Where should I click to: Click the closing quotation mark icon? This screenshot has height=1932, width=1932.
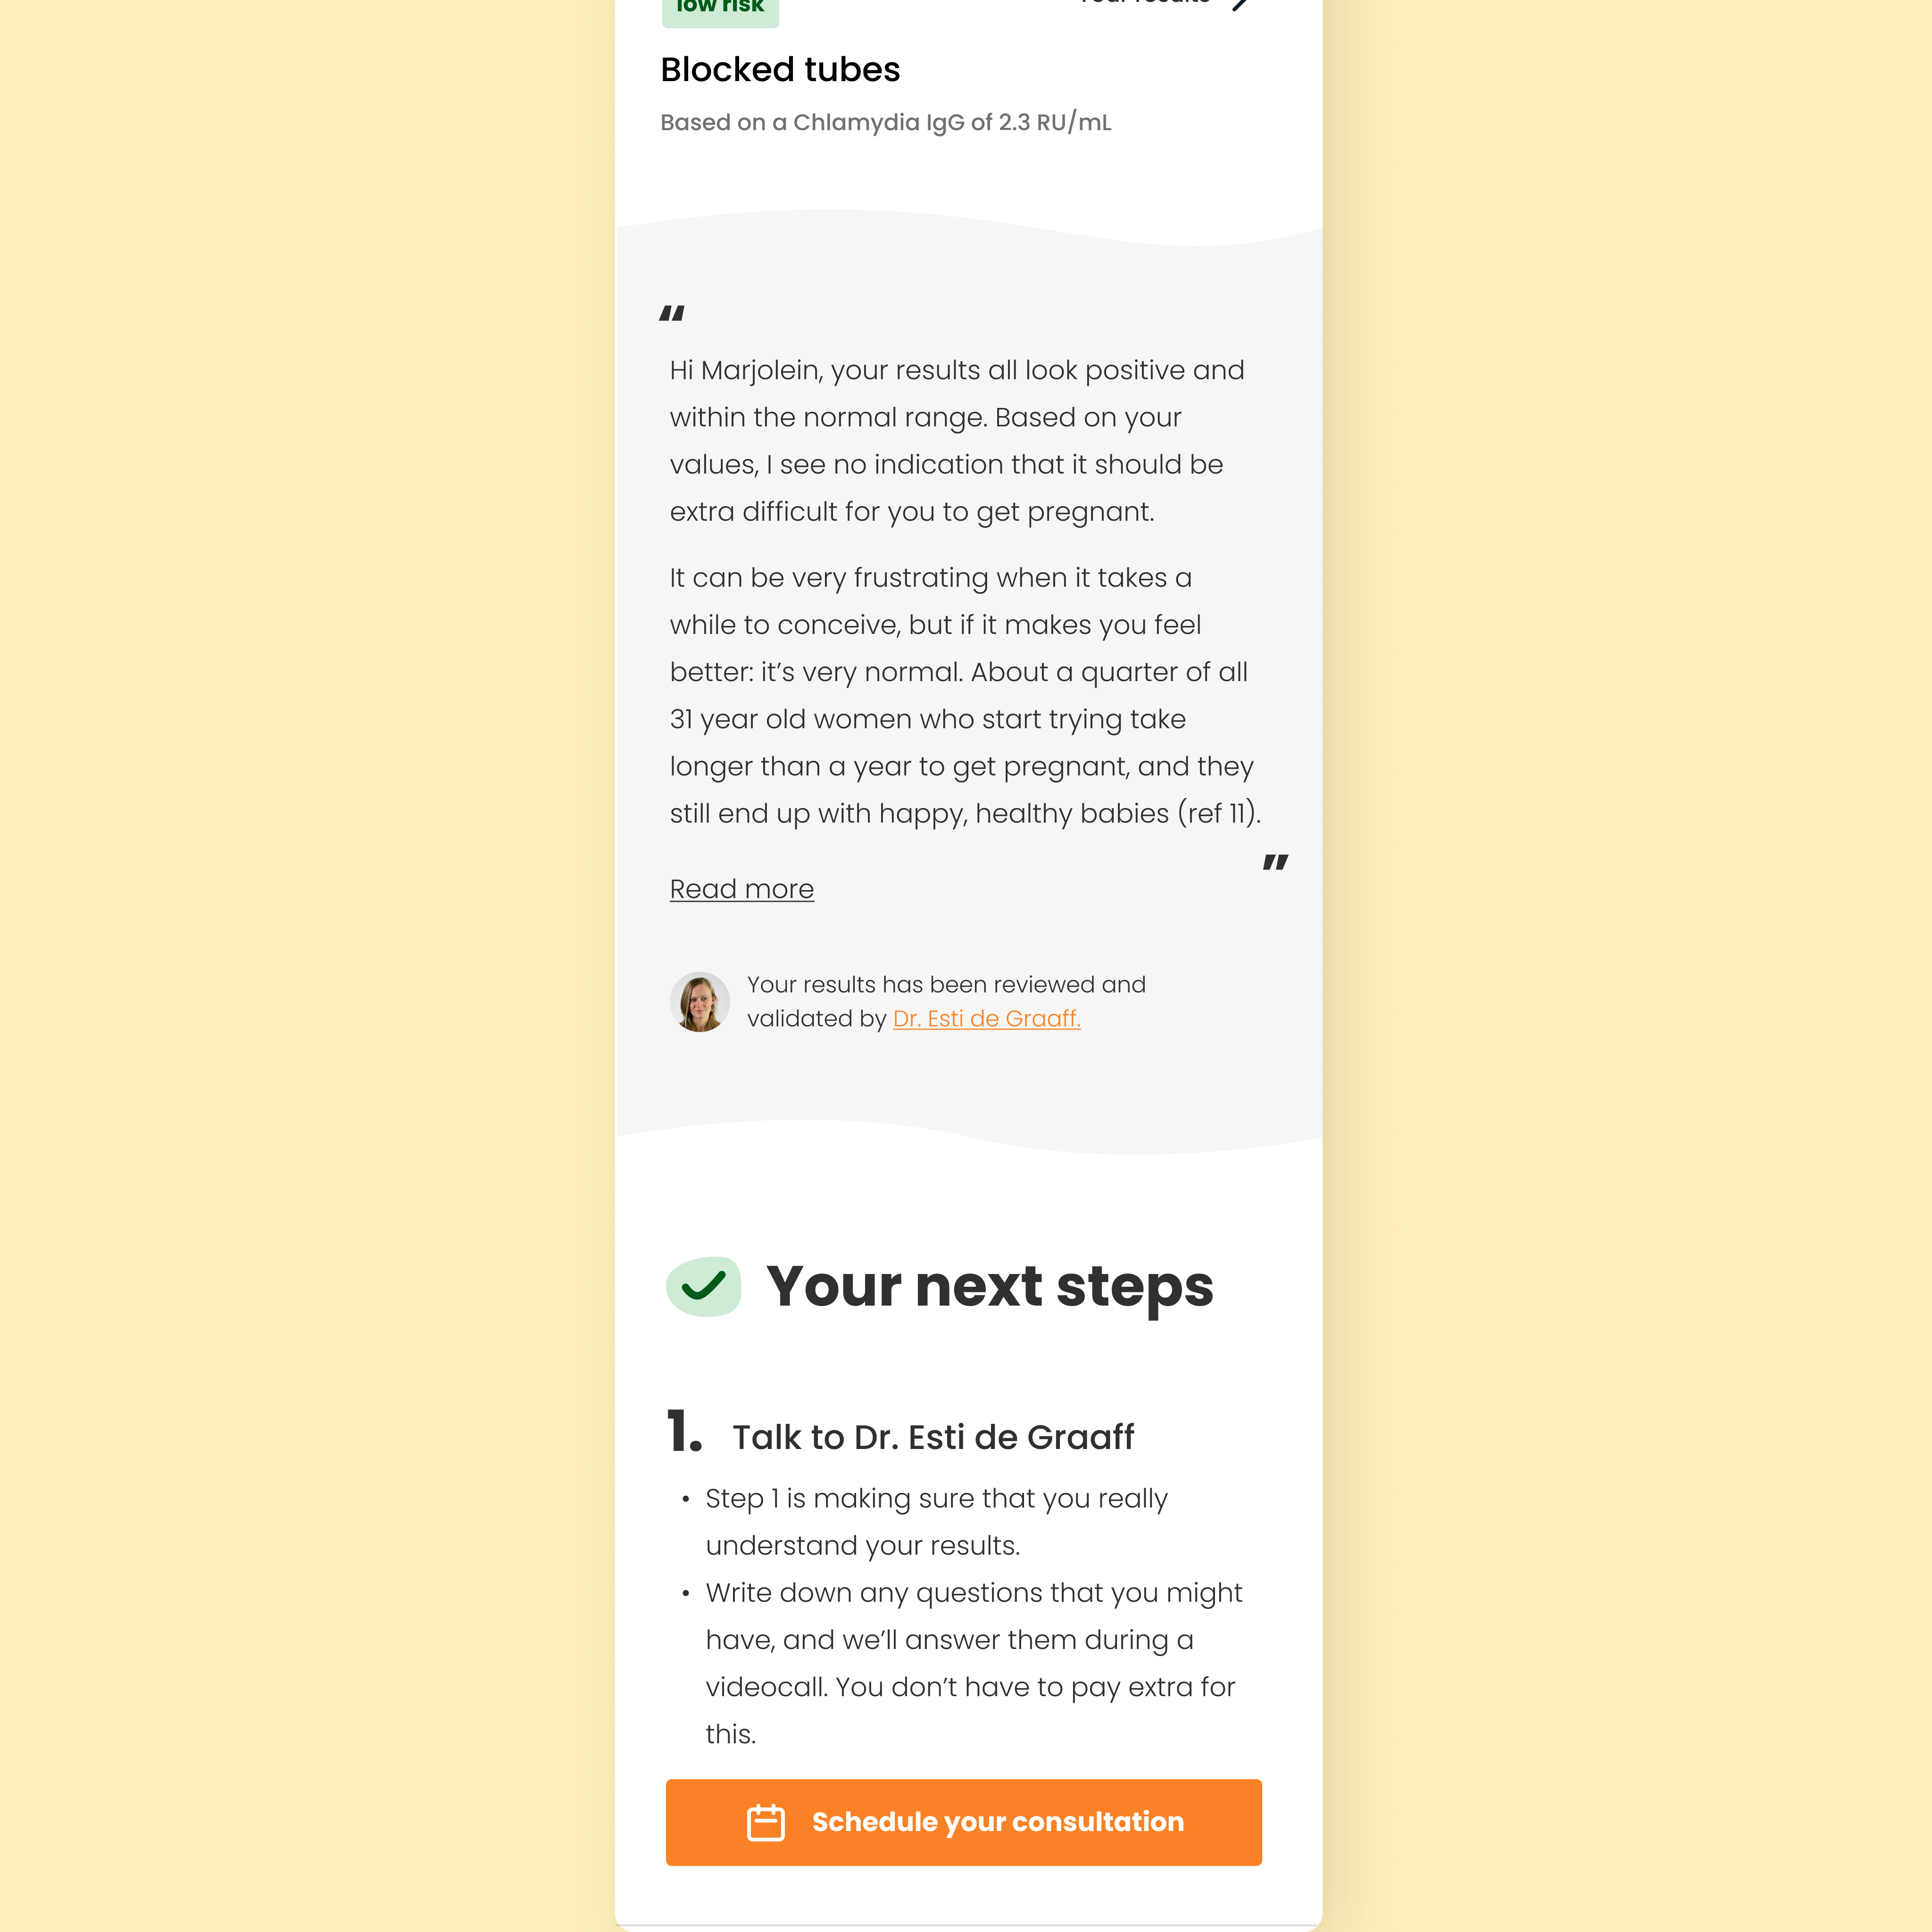tap(1275, 862)
